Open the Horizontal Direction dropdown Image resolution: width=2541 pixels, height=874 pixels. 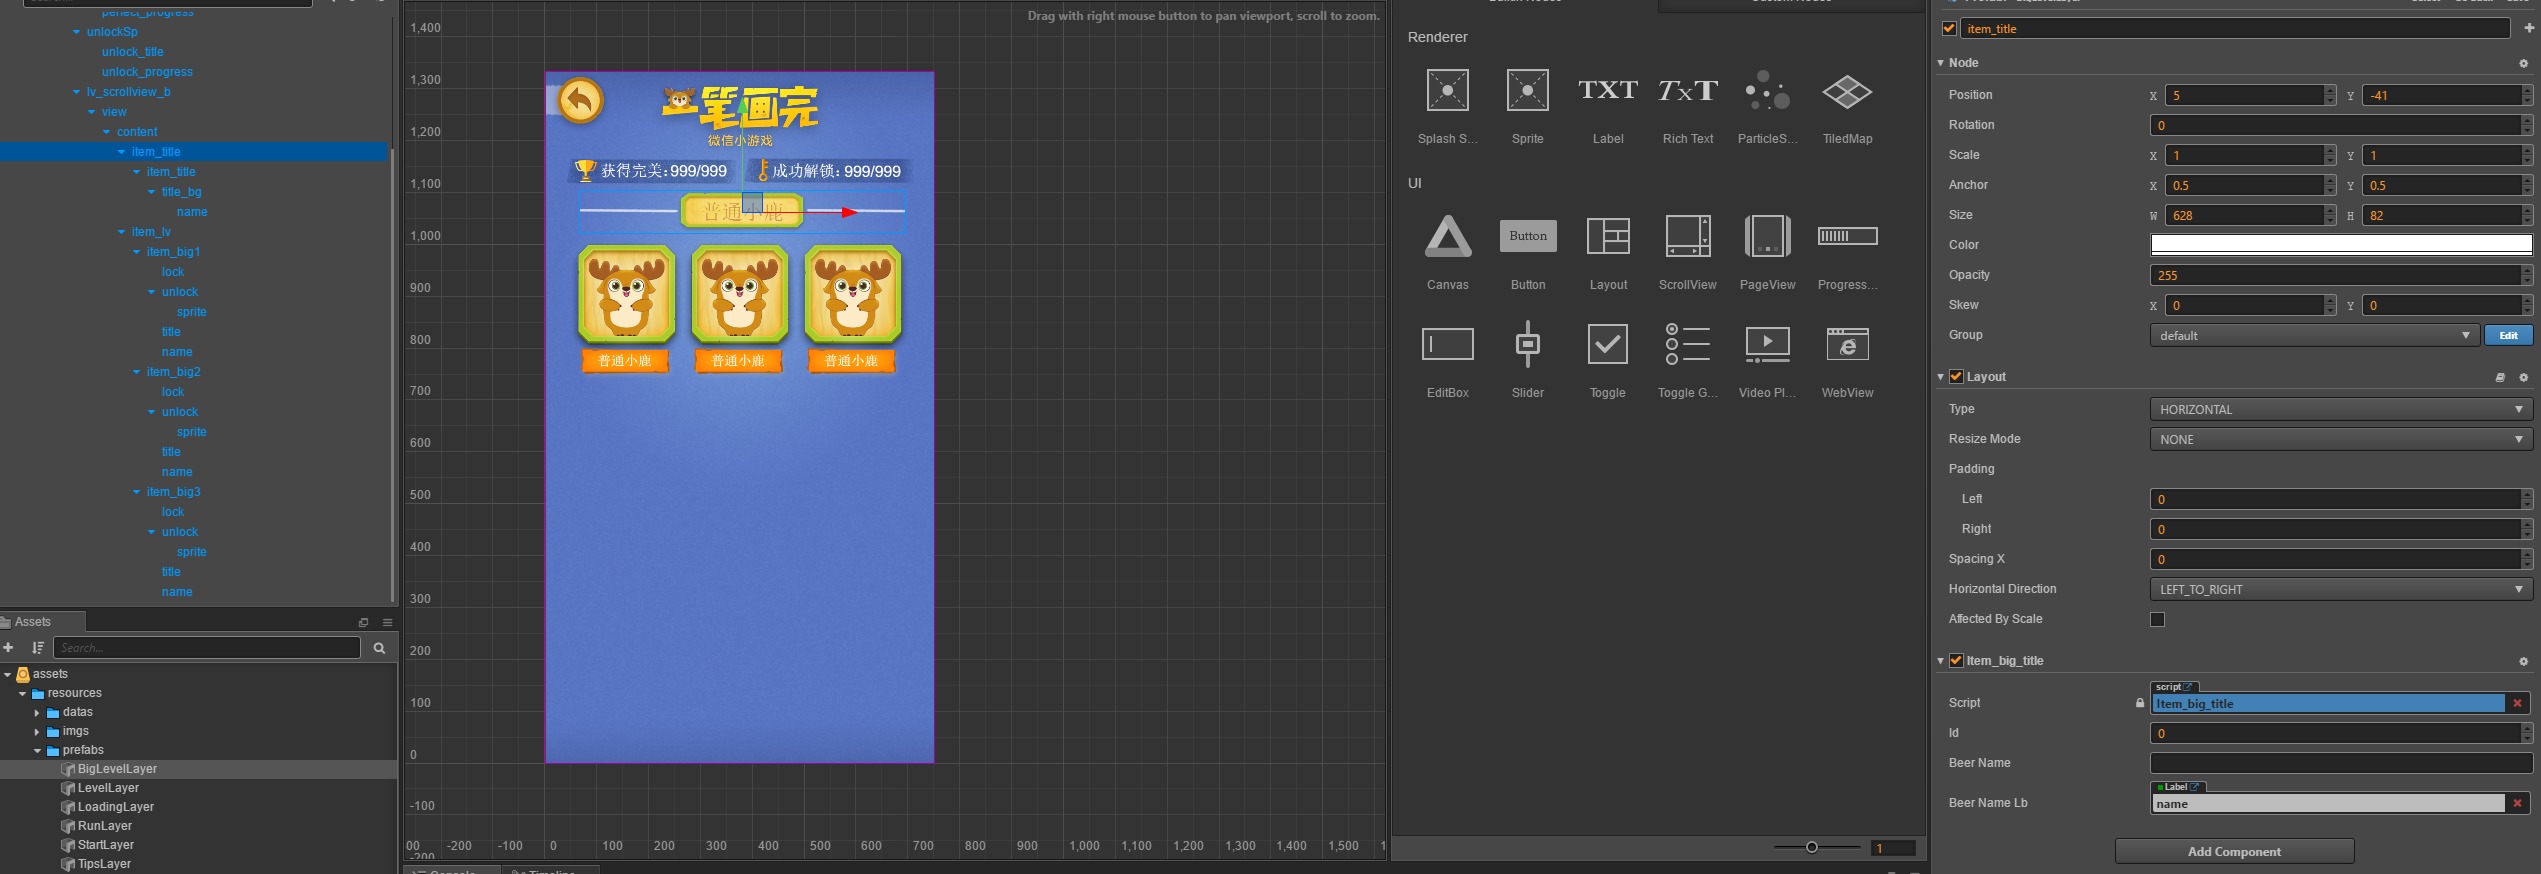[x=2341, y=589]
